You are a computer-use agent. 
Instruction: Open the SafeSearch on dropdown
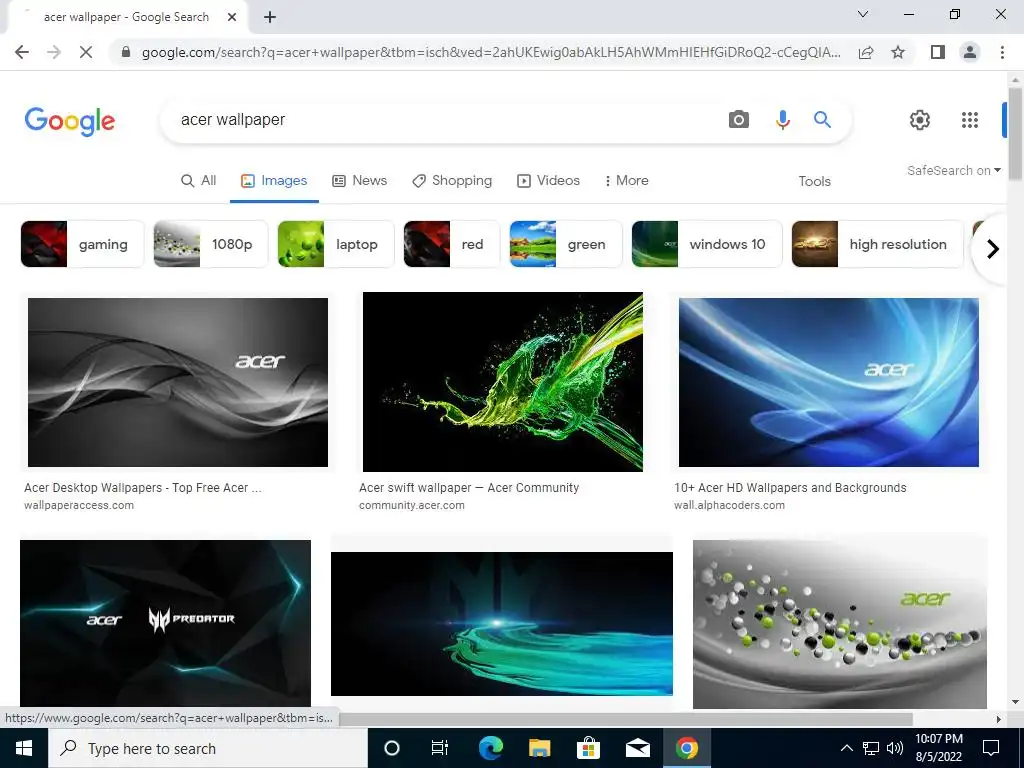(x=953, y=170)
